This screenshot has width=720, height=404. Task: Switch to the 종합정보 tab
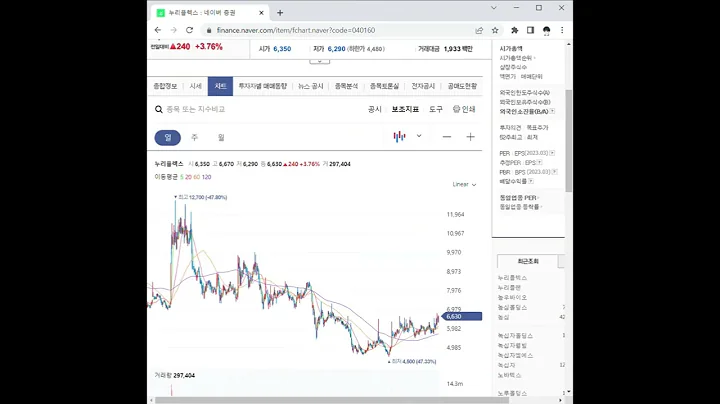click(165, 86)
